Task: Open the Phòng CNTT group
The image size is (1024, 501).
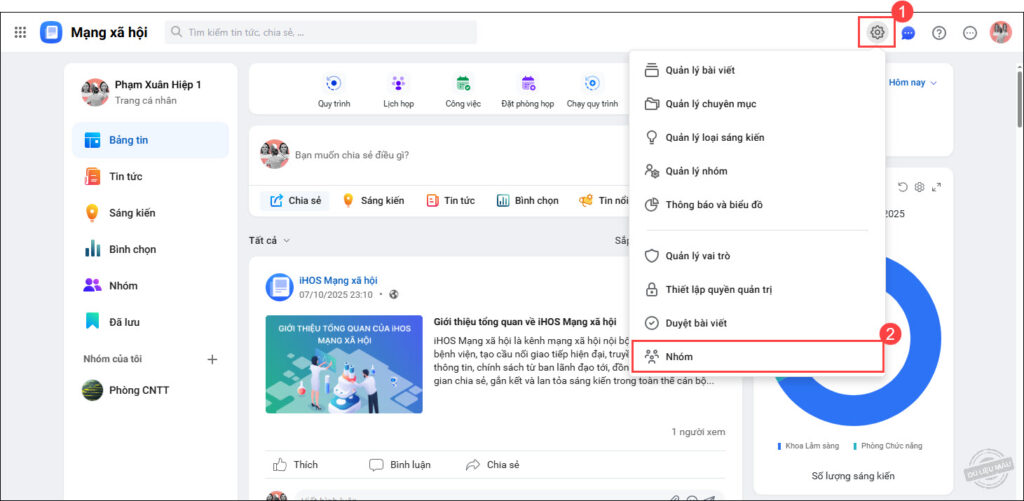Action: point(150,390)
